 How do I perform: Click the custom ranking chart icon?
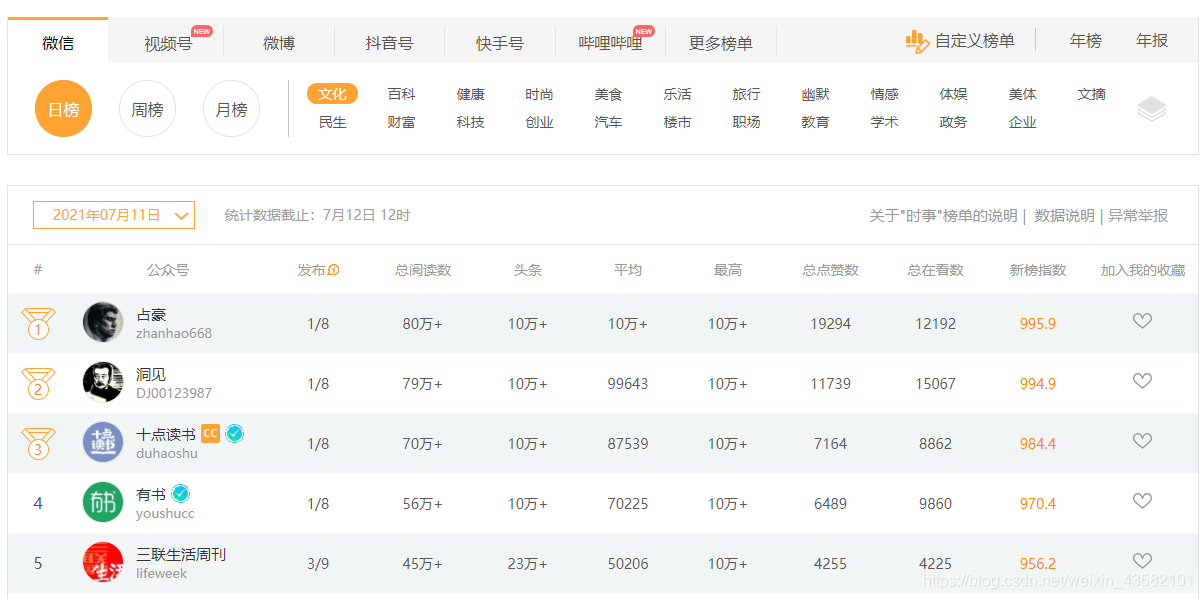[917, 41]
